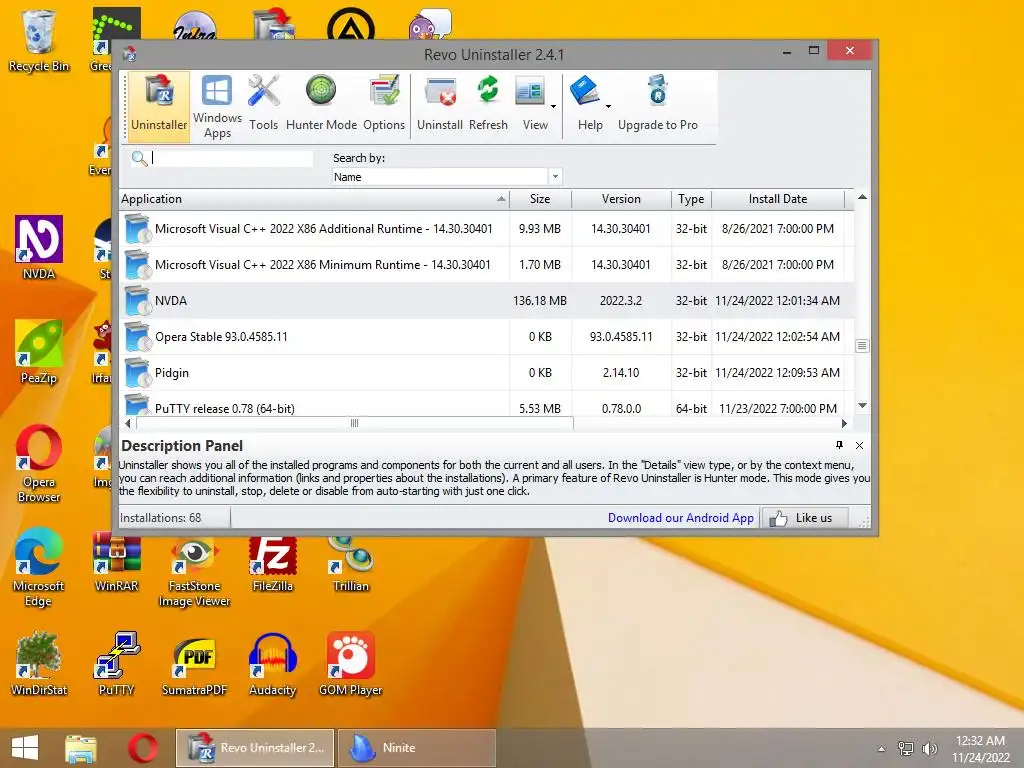
Task: Open the Tools wrench icon
Action: click(263, 103)
